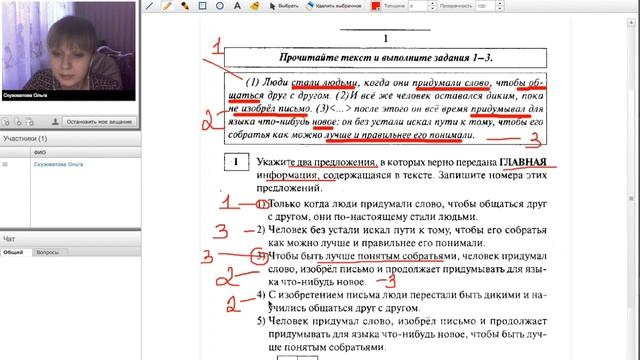Click the heading "Прочитайте текст и выполните задания 1–3"
Viewport: 640px width, 360px height.
coord(385,58)
